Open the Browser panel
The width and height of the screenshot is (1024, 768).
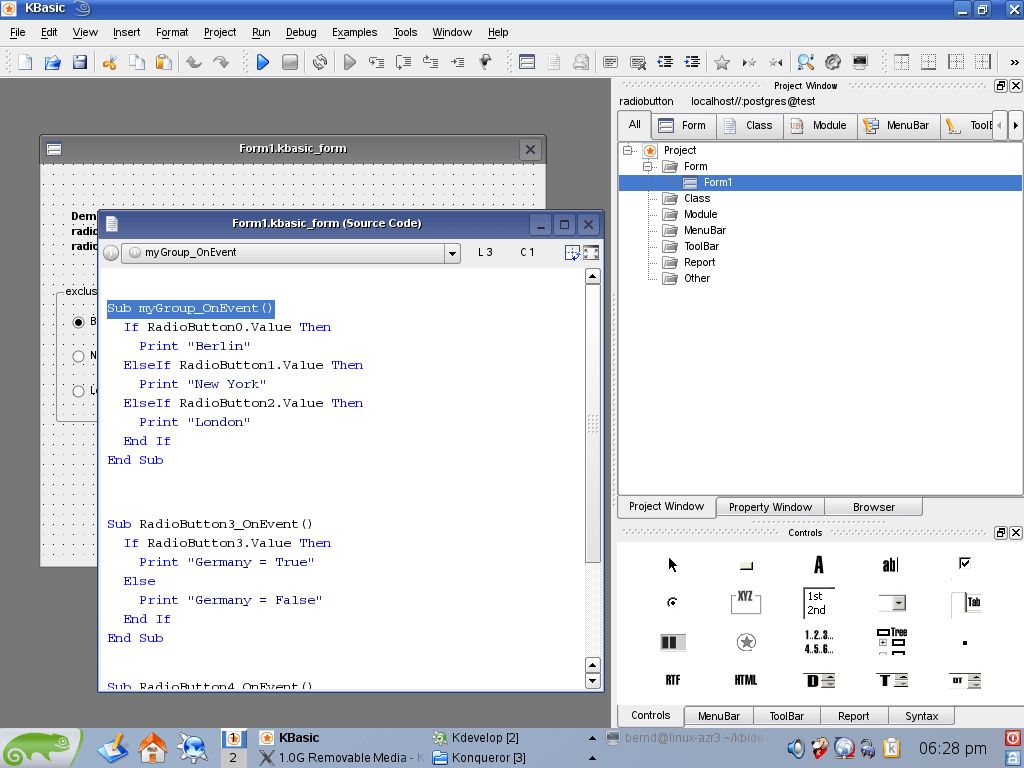coord(872,507)
